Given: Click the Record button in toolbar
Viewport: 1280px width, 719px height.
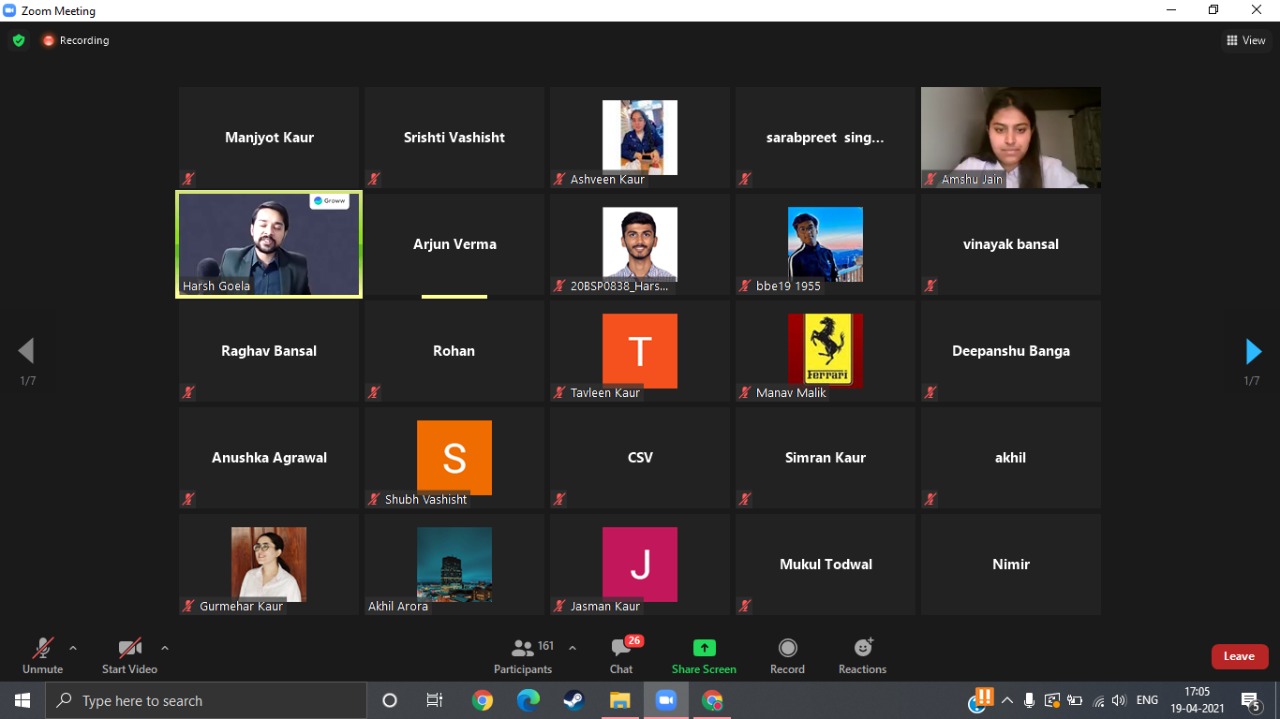Looking at the screenshot, I should coord(787,656).
